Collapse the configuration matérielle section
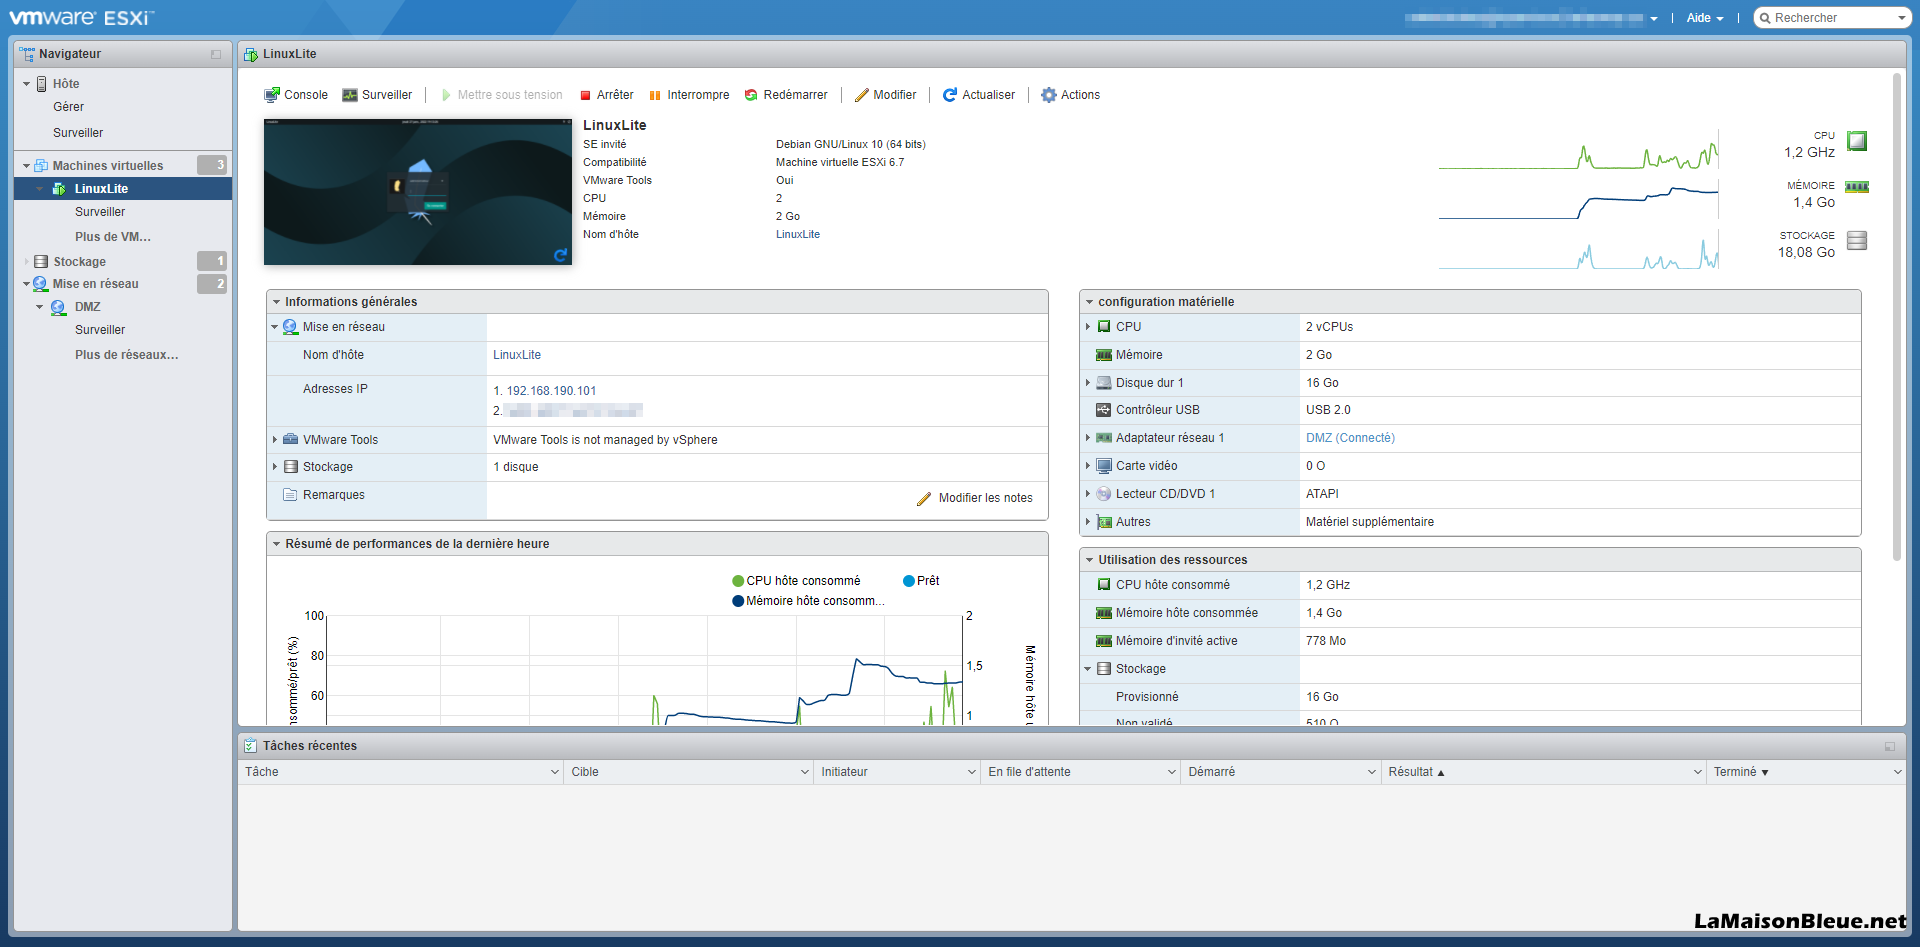Screen dimensions: 1920x947 coord(1090,302)
